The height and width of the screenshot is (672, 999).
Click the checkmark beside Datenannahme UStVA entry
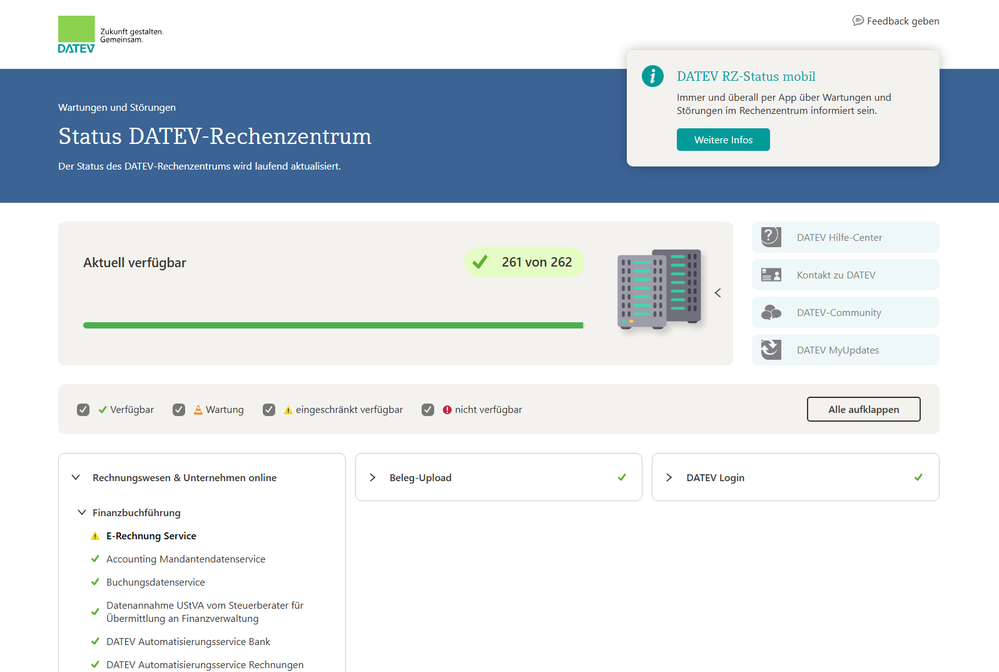tap(95, 611)
